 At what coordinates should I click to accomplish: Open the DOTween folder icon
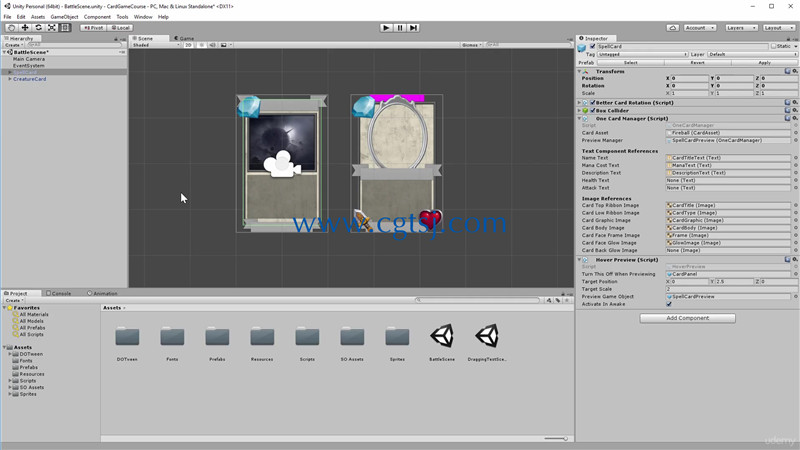[x=127, y=336]
